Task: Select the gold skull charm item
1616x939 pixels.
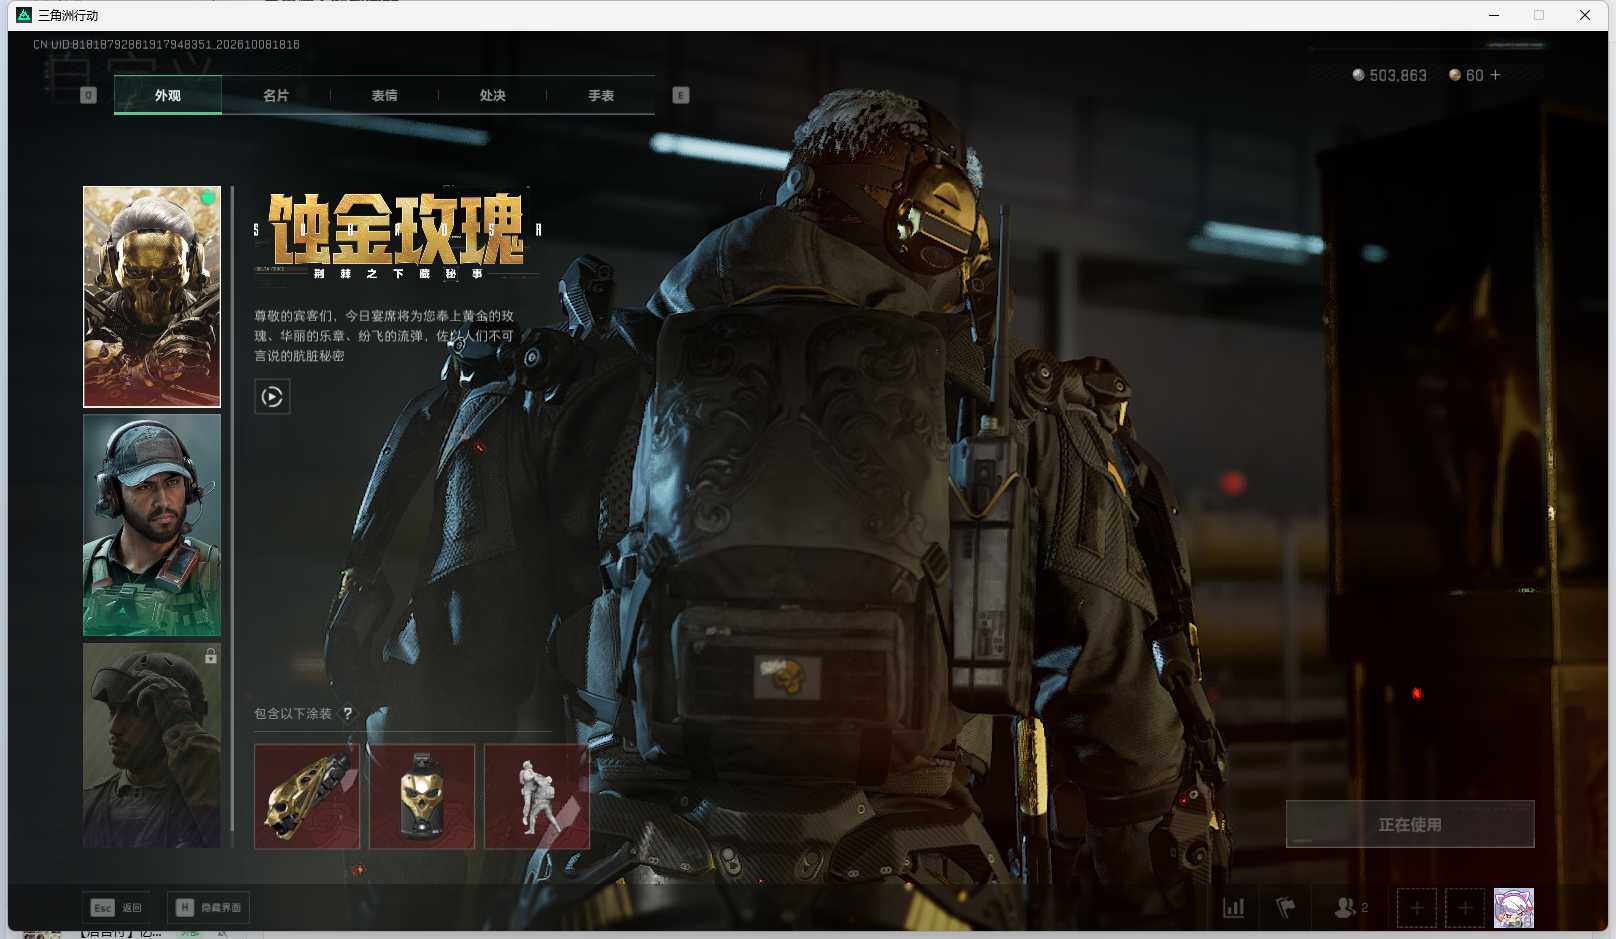Action: point(422,796)
